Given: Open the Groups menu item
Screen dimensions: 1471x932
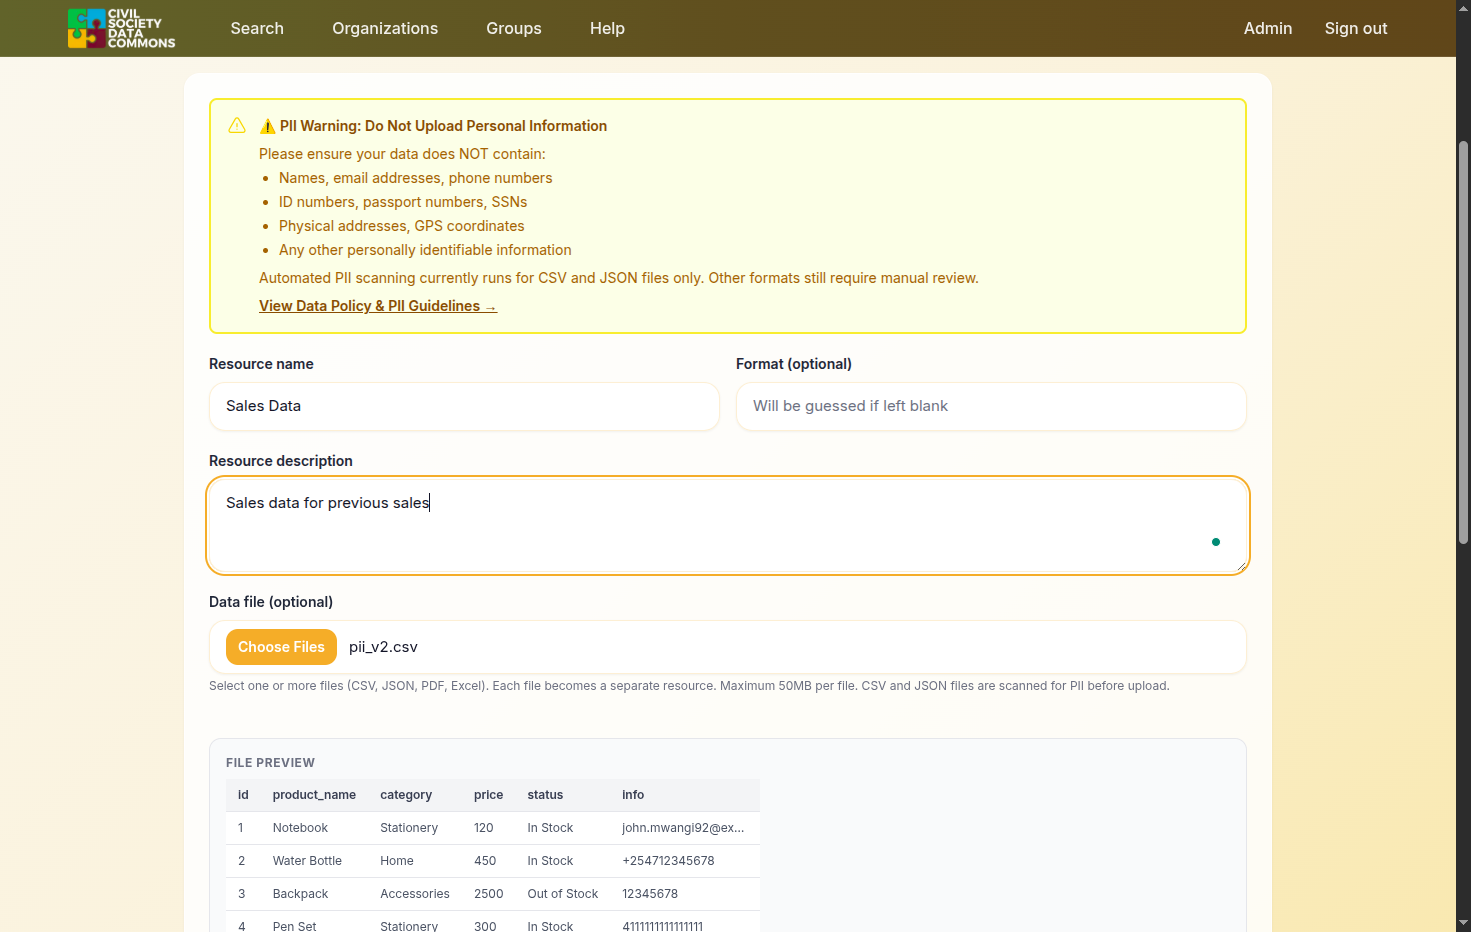Looking at the screenshot, I should [514, 28].
